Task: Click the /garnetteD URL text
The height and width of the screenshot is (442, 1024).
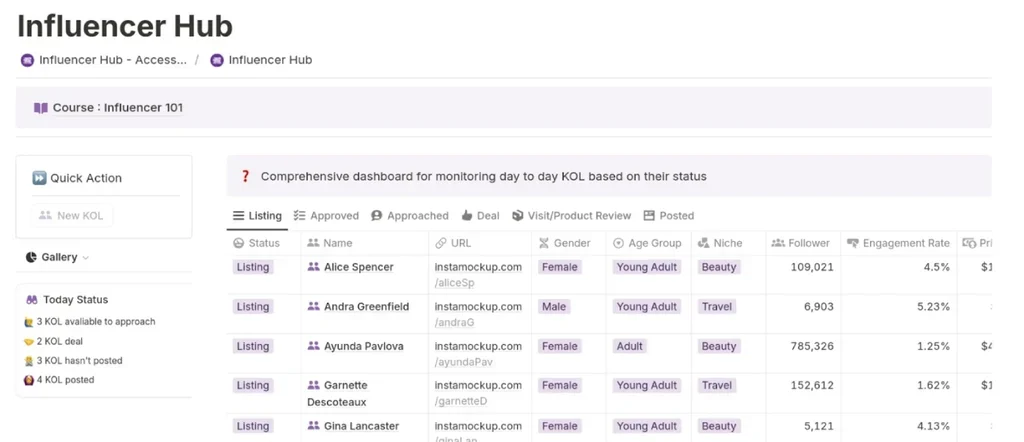Action: [461, 401]
